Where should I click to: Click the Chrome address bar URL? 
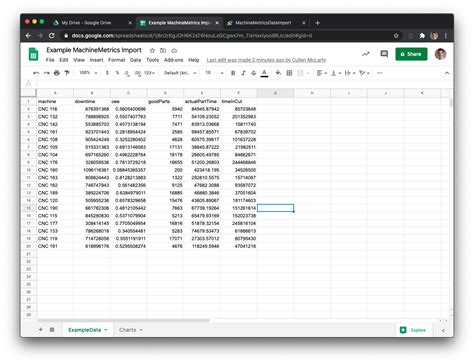click(192, 36)
